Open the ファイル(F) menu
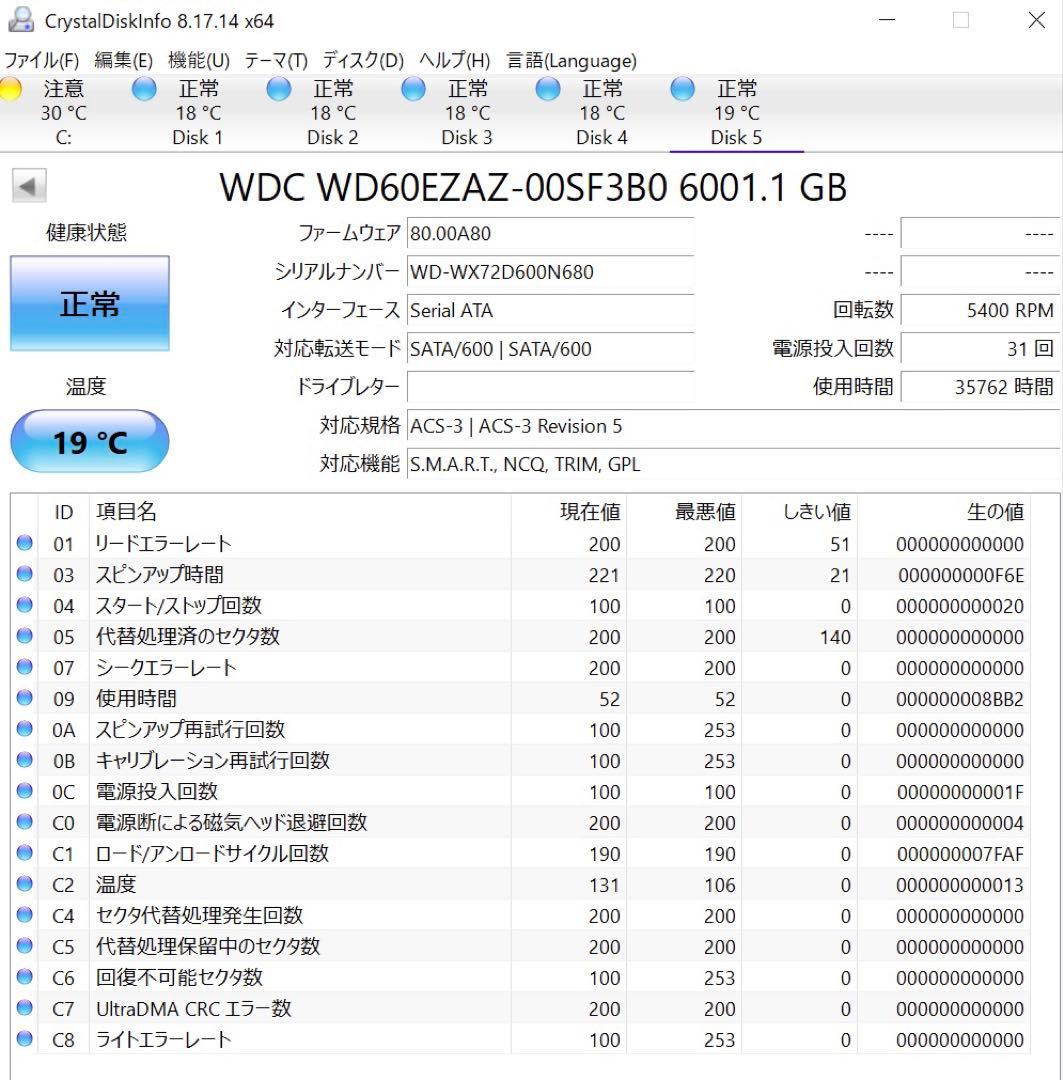This screenshot has height=1080, width=1063. 41,61
